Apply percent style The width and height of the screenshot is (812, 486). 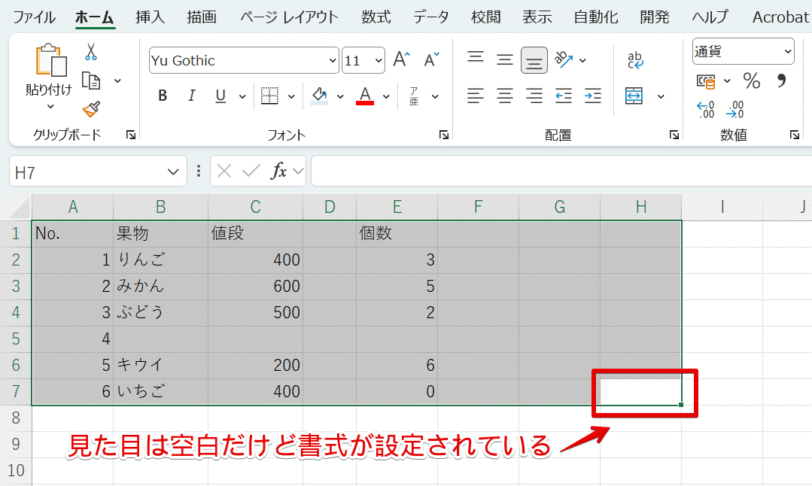(x=751, y=81)
